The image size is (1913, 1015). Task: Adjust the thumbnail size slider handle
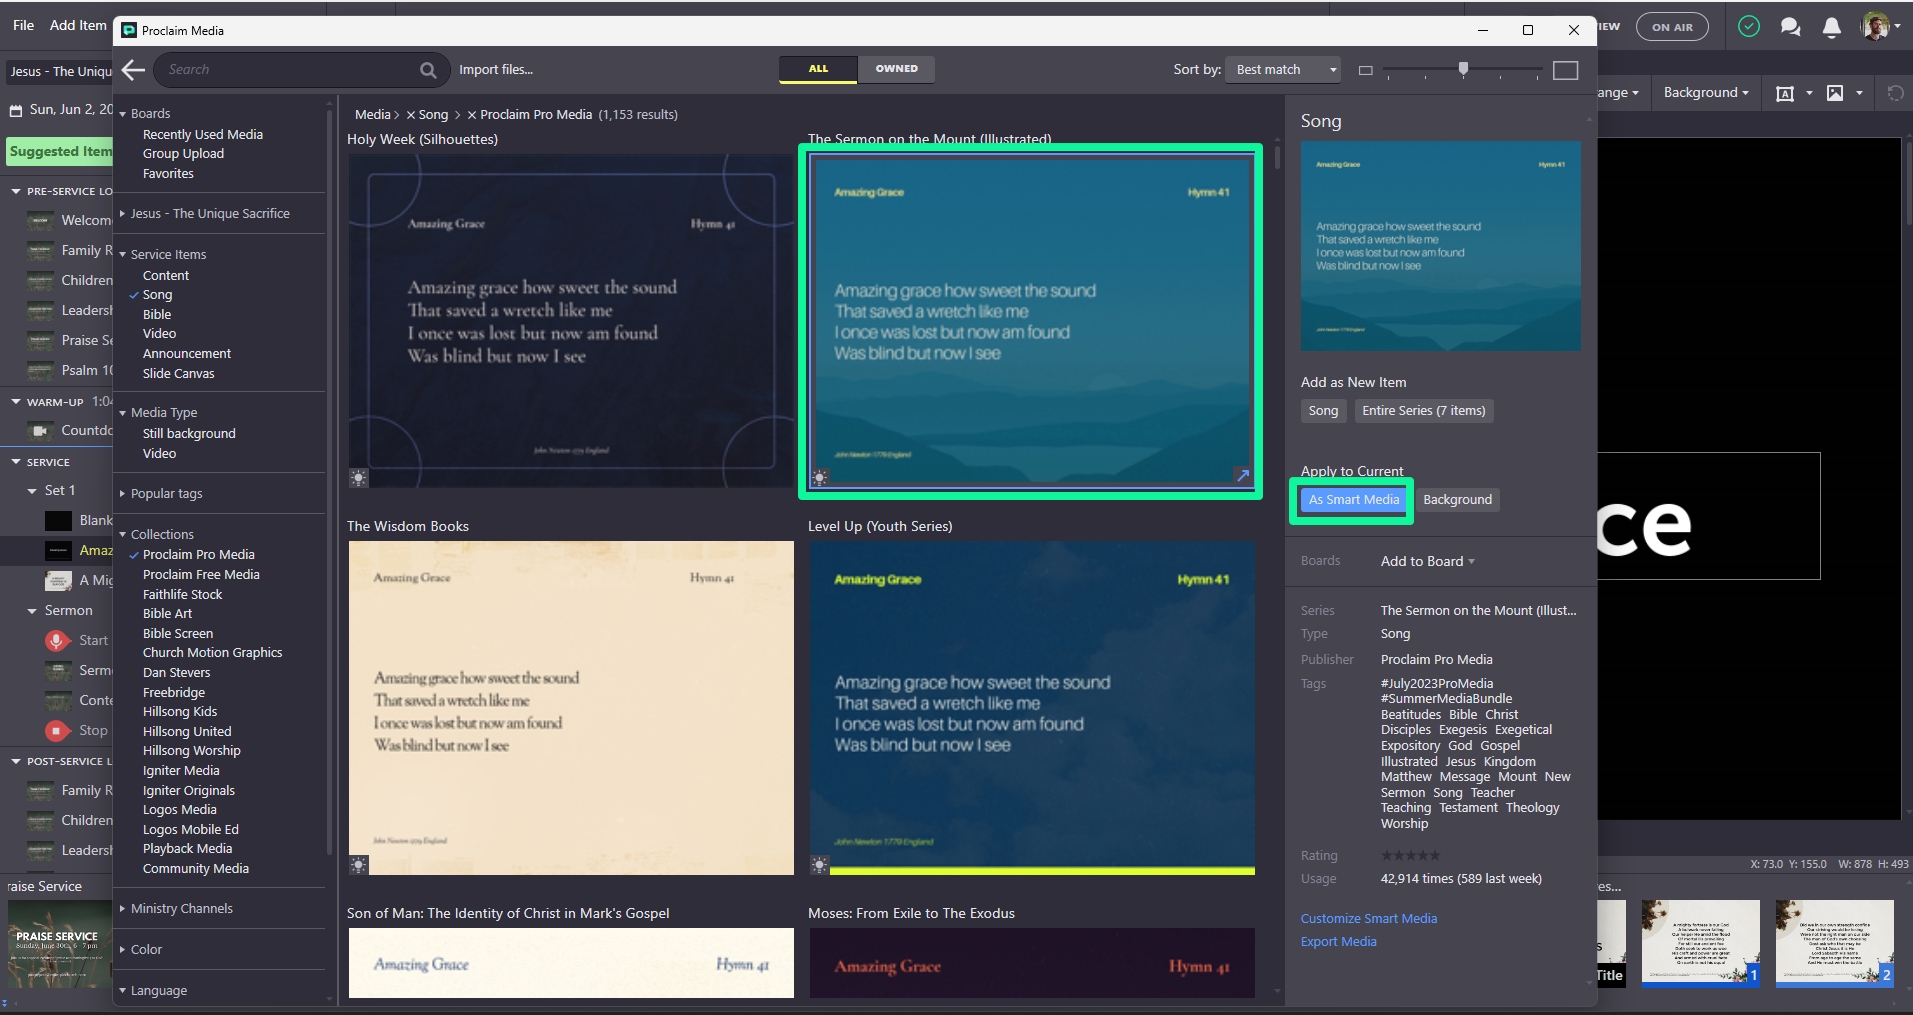[x=1463, y=69]
